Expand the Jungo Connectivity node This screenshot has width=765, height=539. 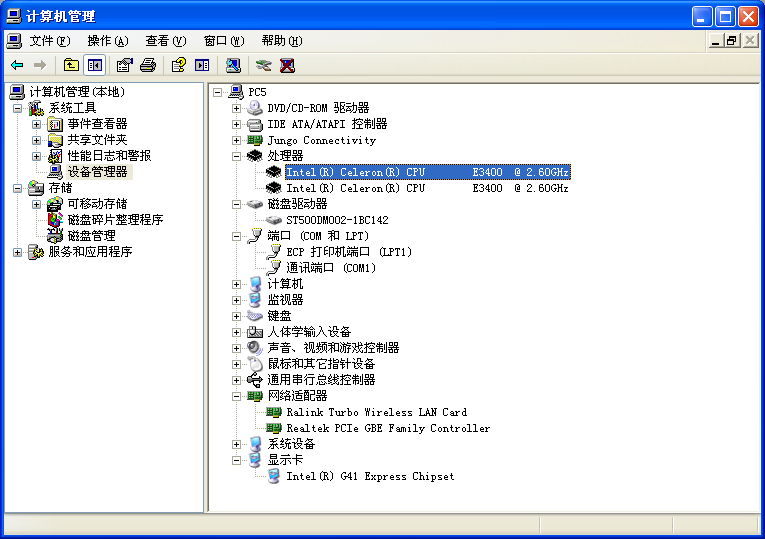[237, 140]
